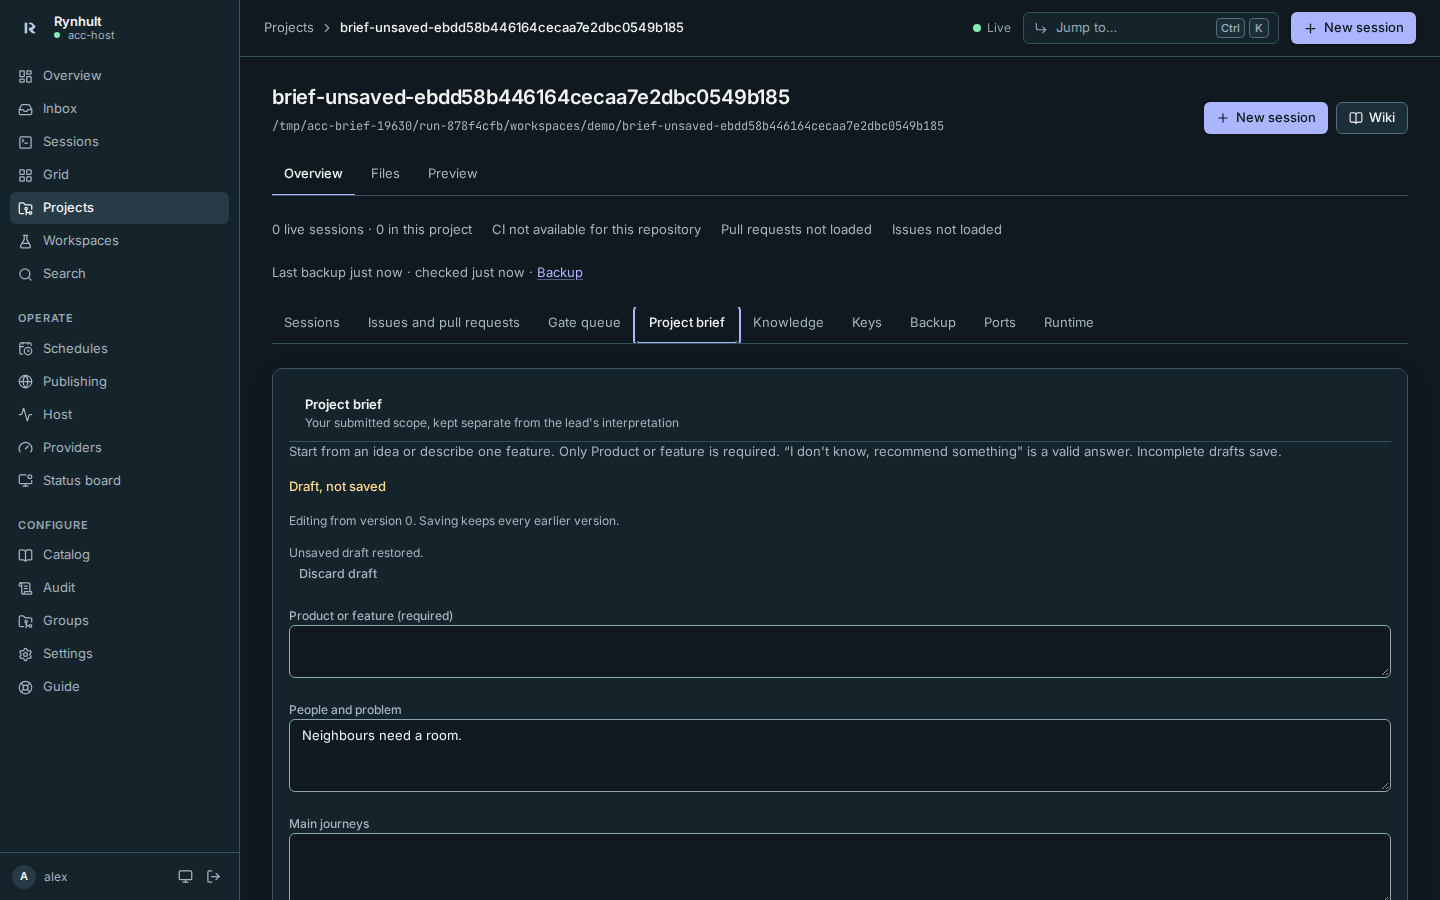Click the alex user avatar
Image resolution: width=1440 pixels, height=900 pixels.
[24, 877]
